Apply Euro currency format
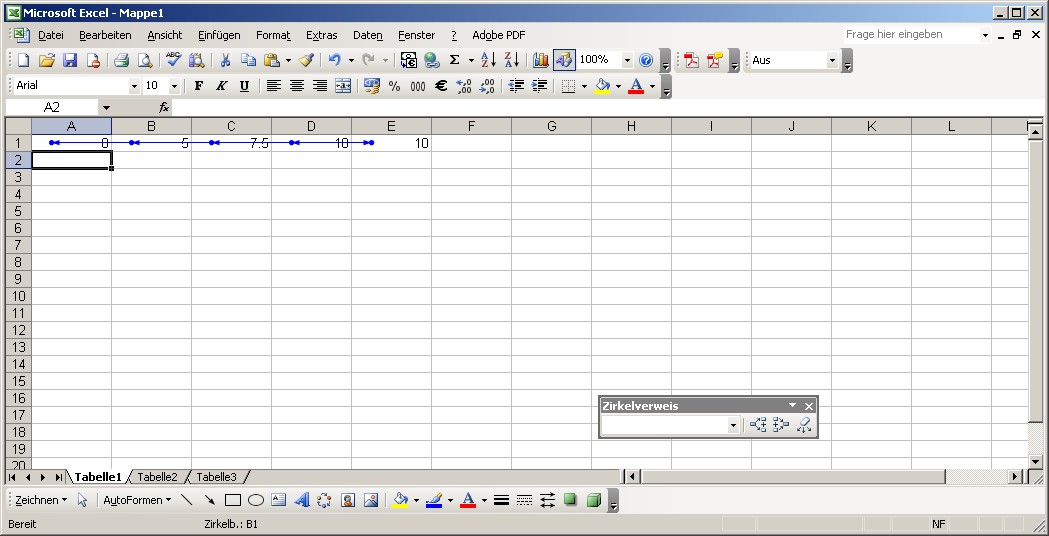This screenshot has width=1049, height=536. pyautogui.click(x=441, y=86)
